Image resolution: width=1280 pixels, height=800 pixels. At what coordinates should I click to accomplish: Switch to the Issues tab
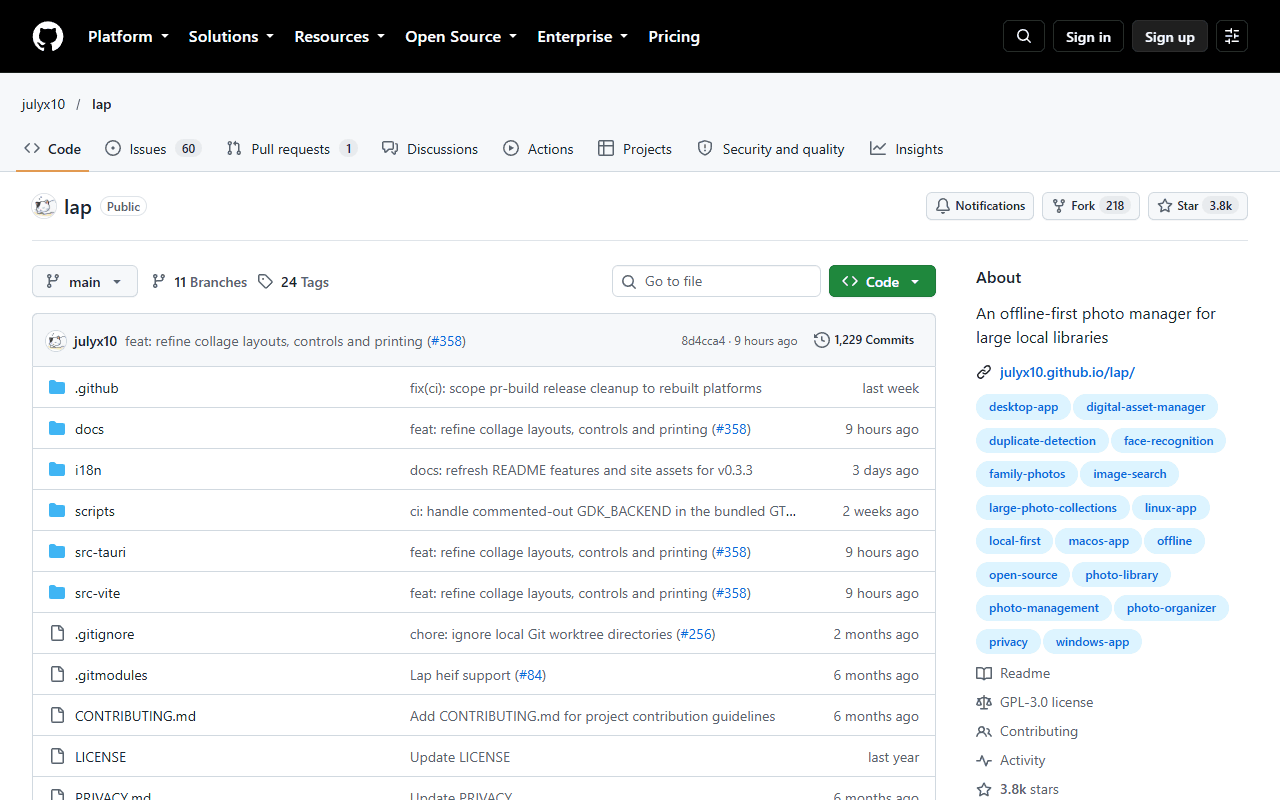tap(153, 149)
